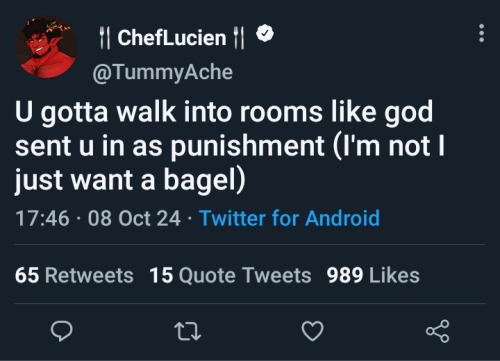Click the verified badge next to ChefLucien
This screenshot has width=500, height=361.
click(x=265, y=33)
